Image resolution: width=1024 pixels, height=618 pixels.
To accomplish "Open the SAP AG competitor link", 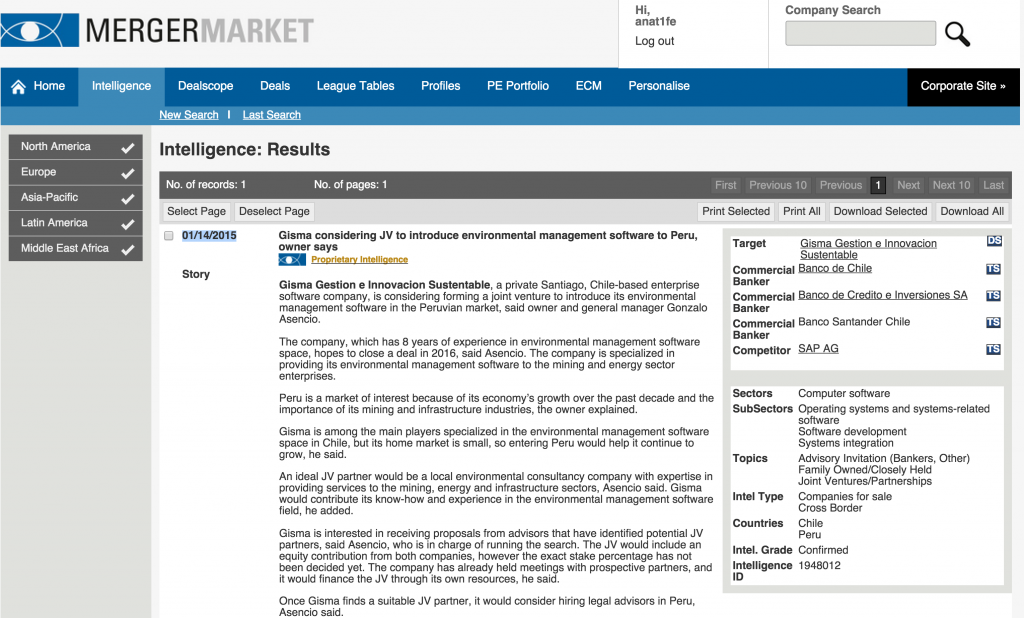I will point(818,349).
